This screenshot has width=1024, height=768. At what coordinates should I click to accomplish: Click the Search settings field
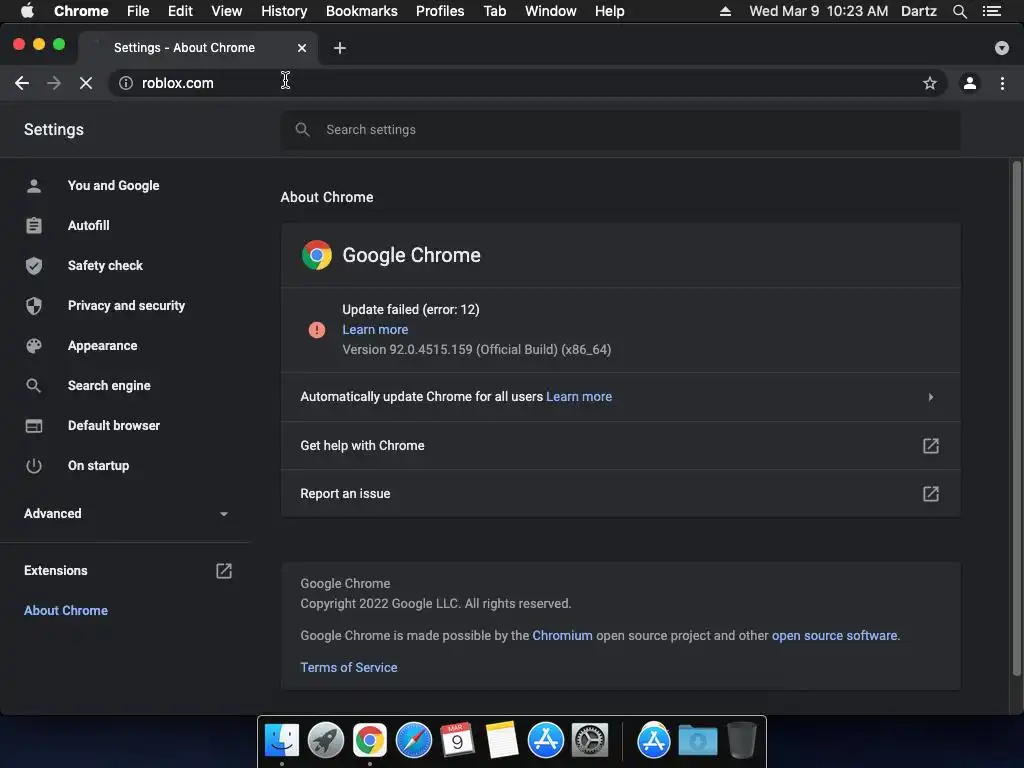tap(620, 129)
